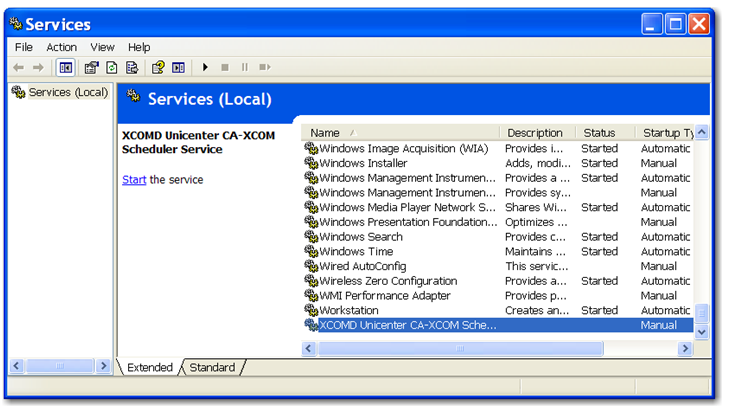Click the Start Service play icon

205,67
